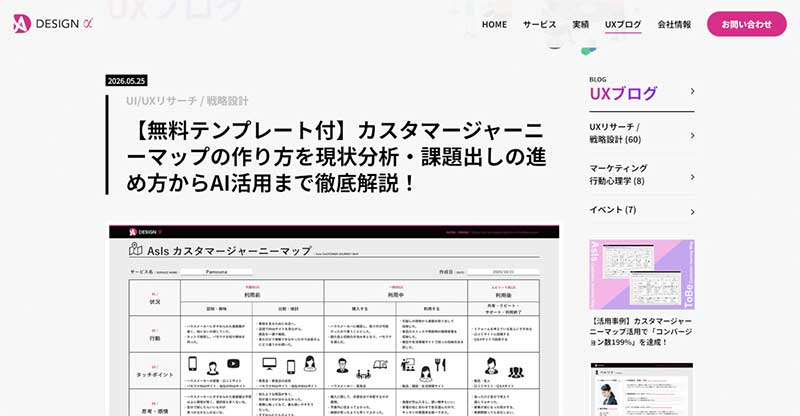Click the AsIs カスタマージャーニーマップ template image
The width and height of the screenshot is (800, 416).
(x=334, y=320)
